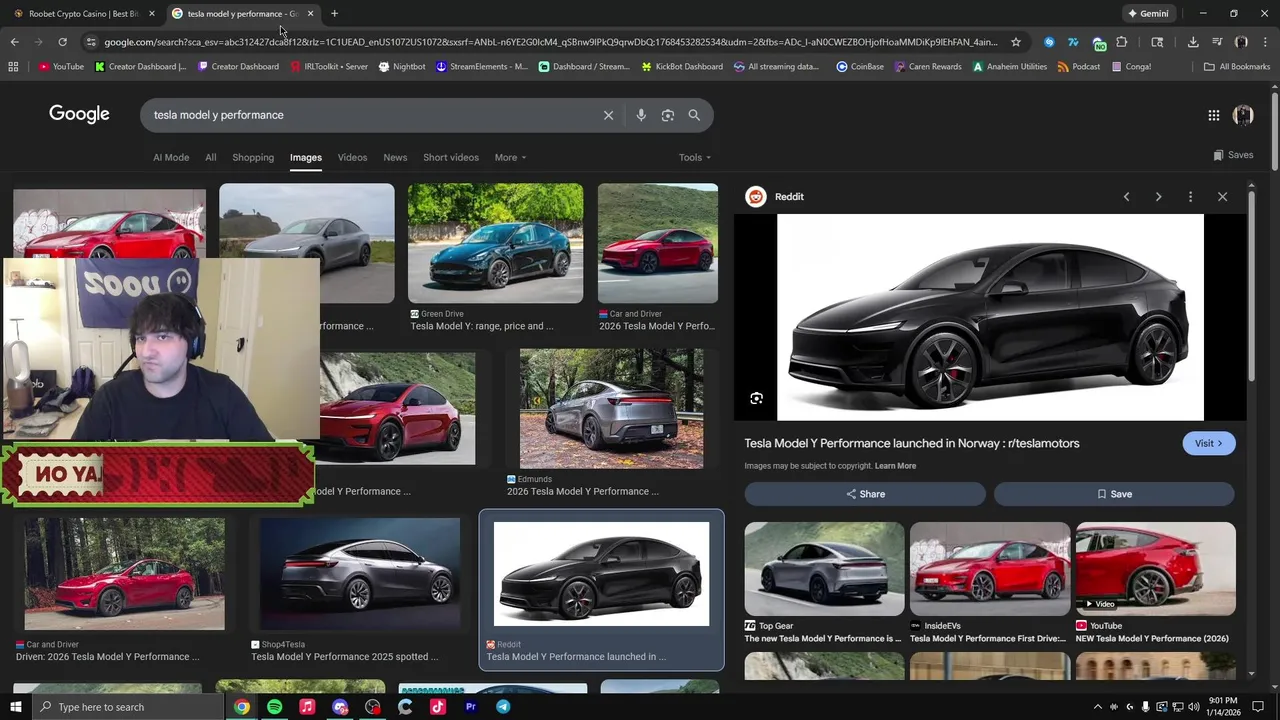Screen dimensions: 1280x720
Task: Open preview panel three-dot options
Action: coord(1190,197)
